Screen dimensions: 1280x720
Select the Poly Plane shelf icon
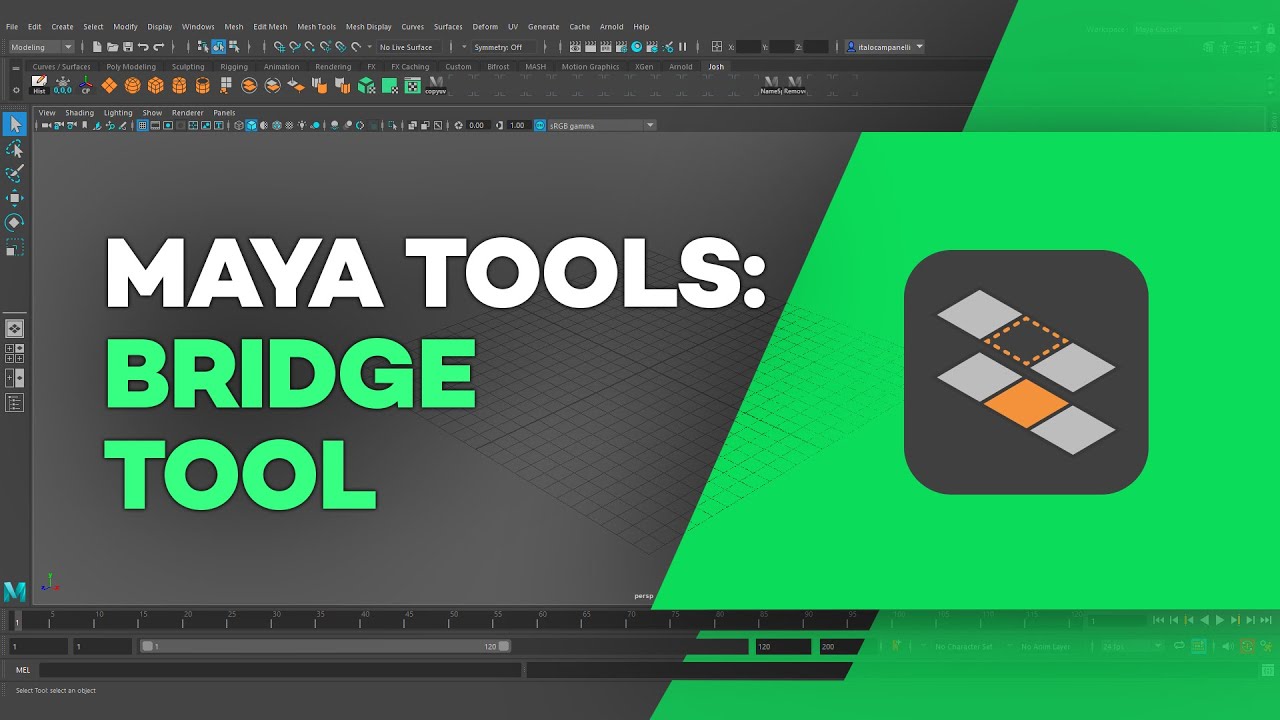(x=109, y=85)
